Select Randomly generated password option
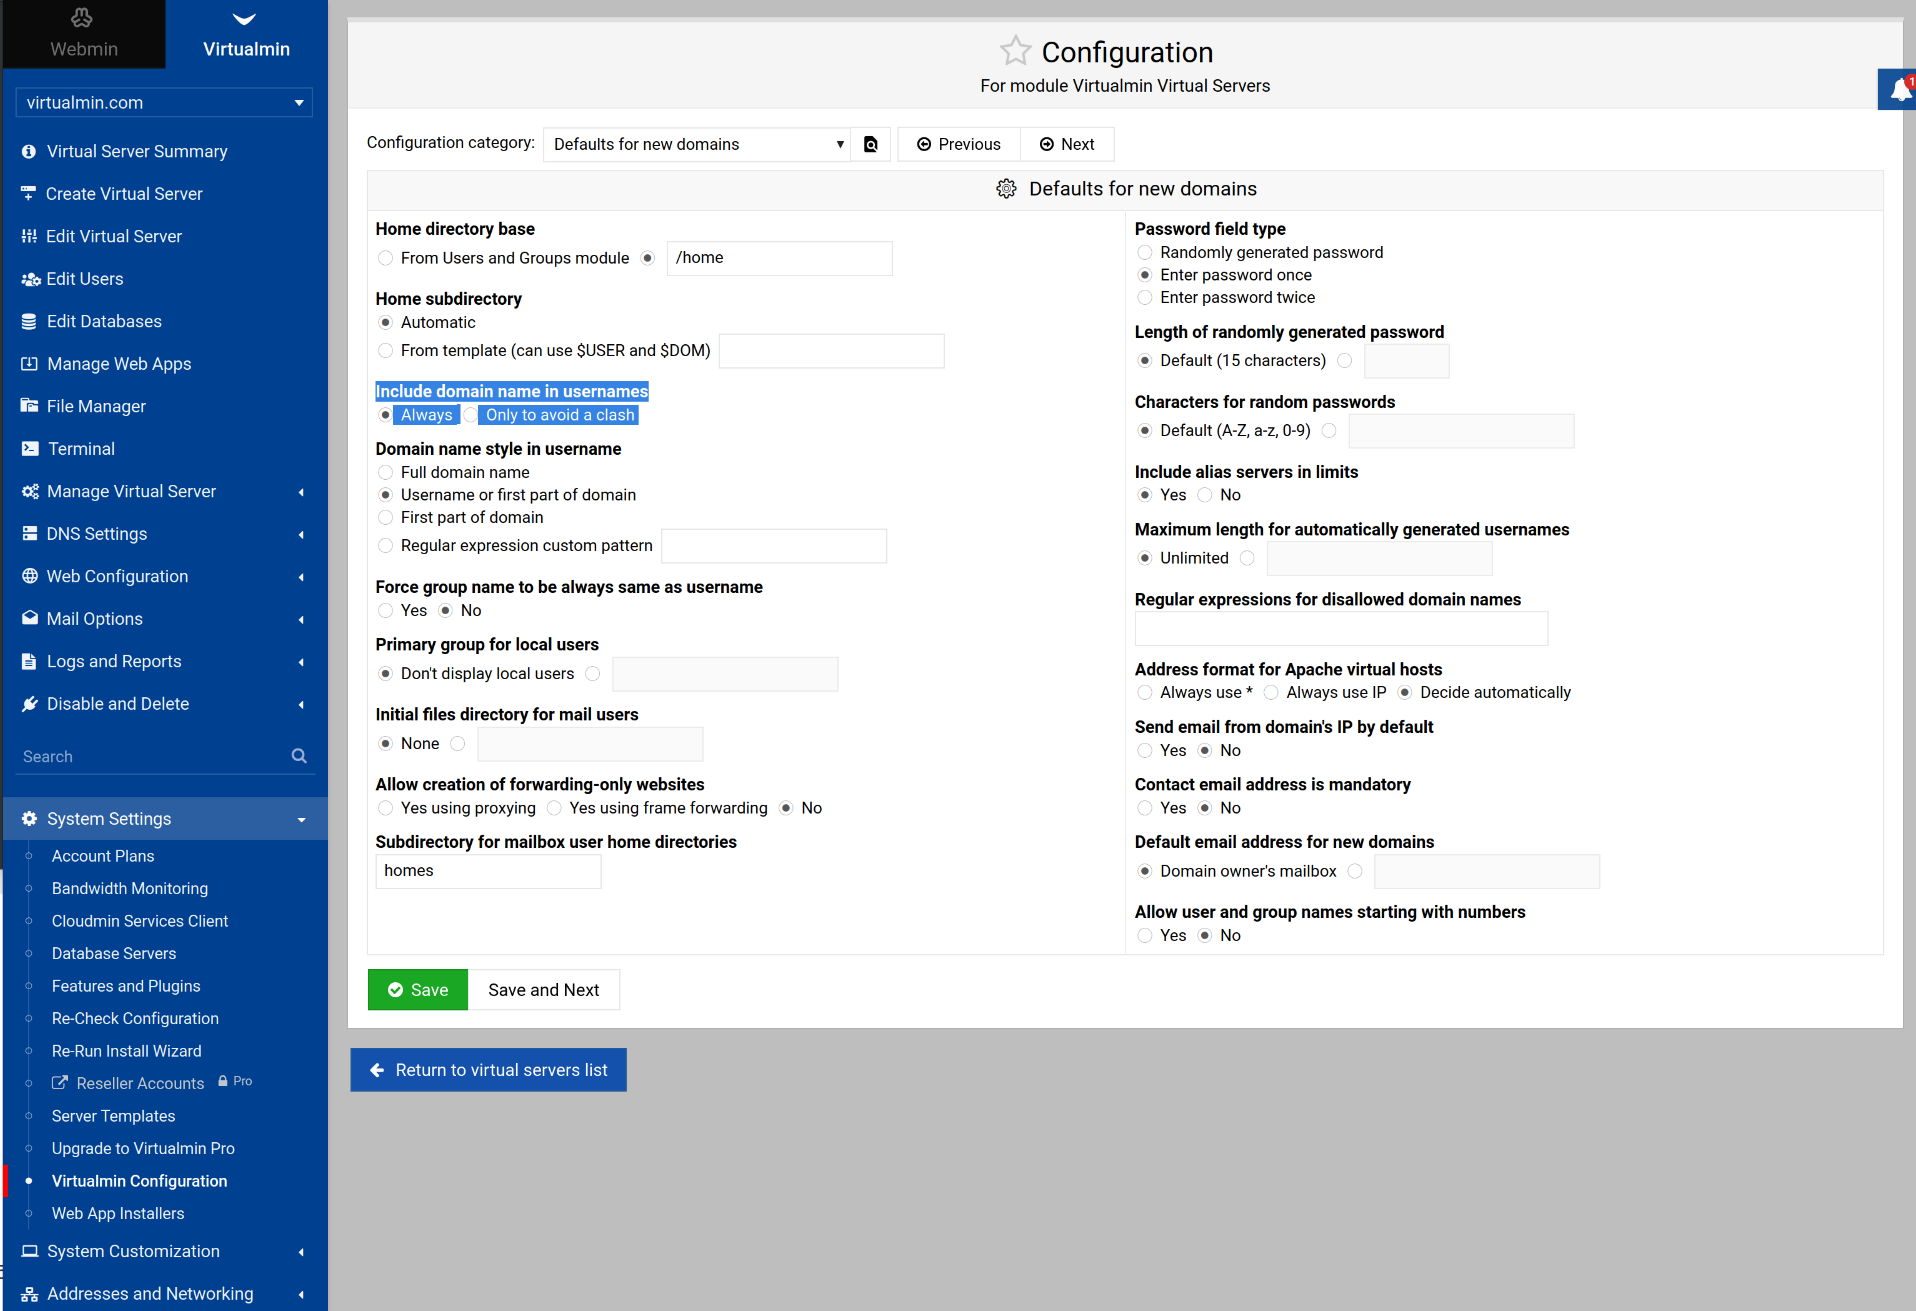The image size is (1916, 1311). click(1145, 253)
